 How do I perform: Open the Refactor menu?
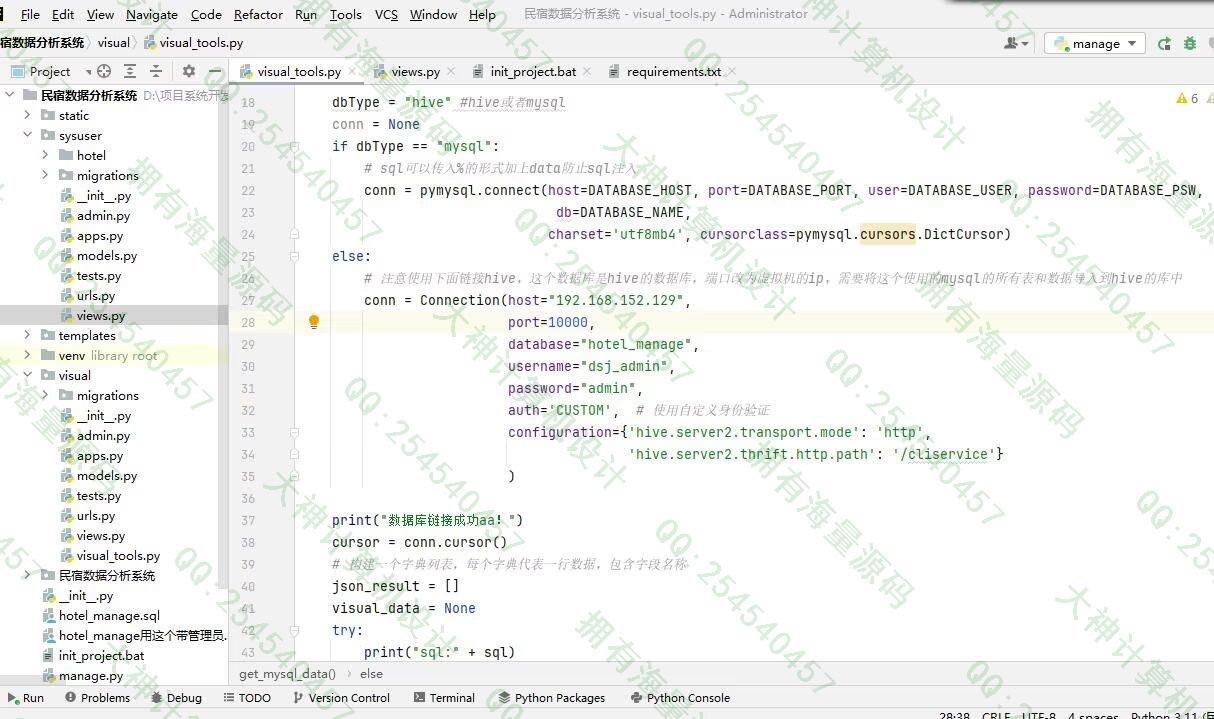click(x=258, y=14)
